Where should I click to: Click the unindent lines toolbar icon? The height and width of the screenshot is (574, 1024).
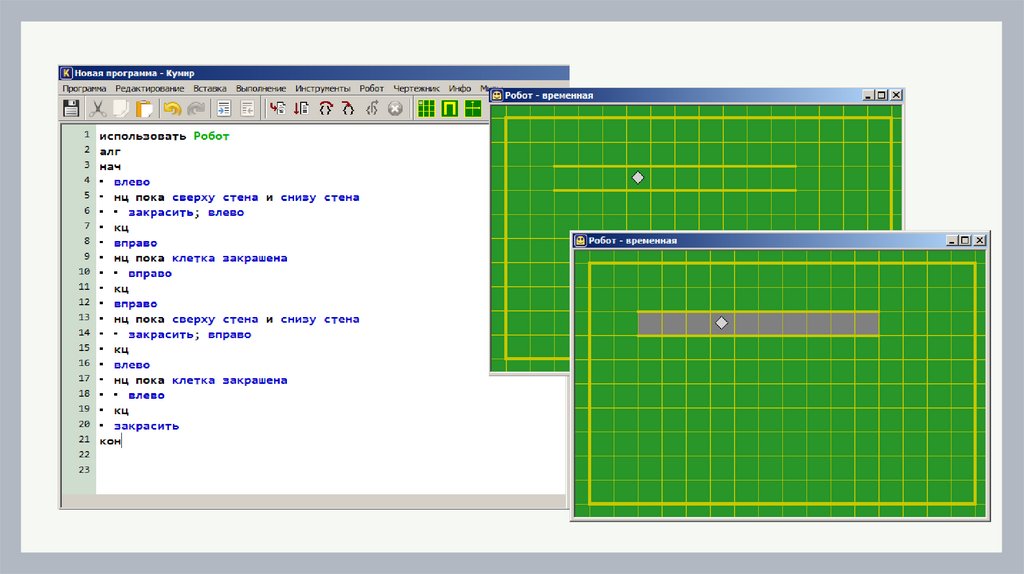point(248,108)
